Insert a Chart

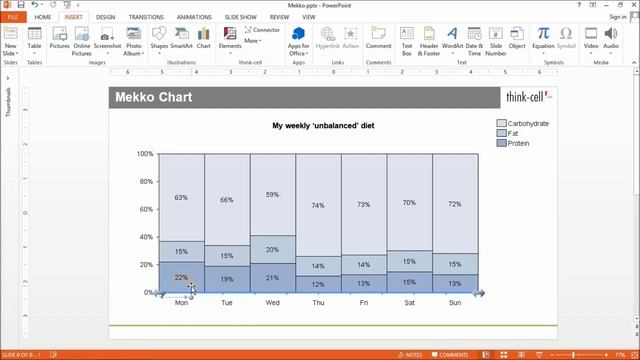204,38
